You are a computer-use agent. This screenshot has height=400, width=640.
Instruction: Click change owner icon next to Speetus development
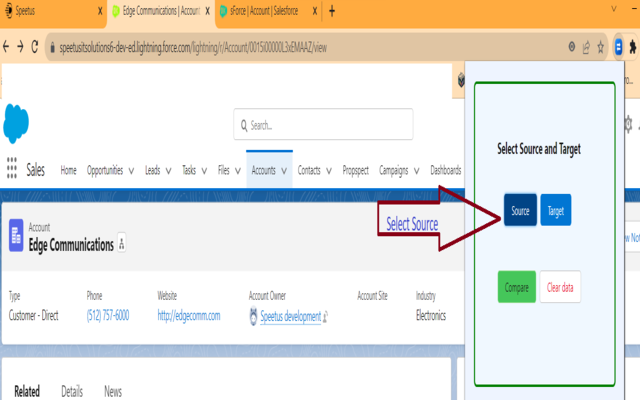tap(325, 317)
